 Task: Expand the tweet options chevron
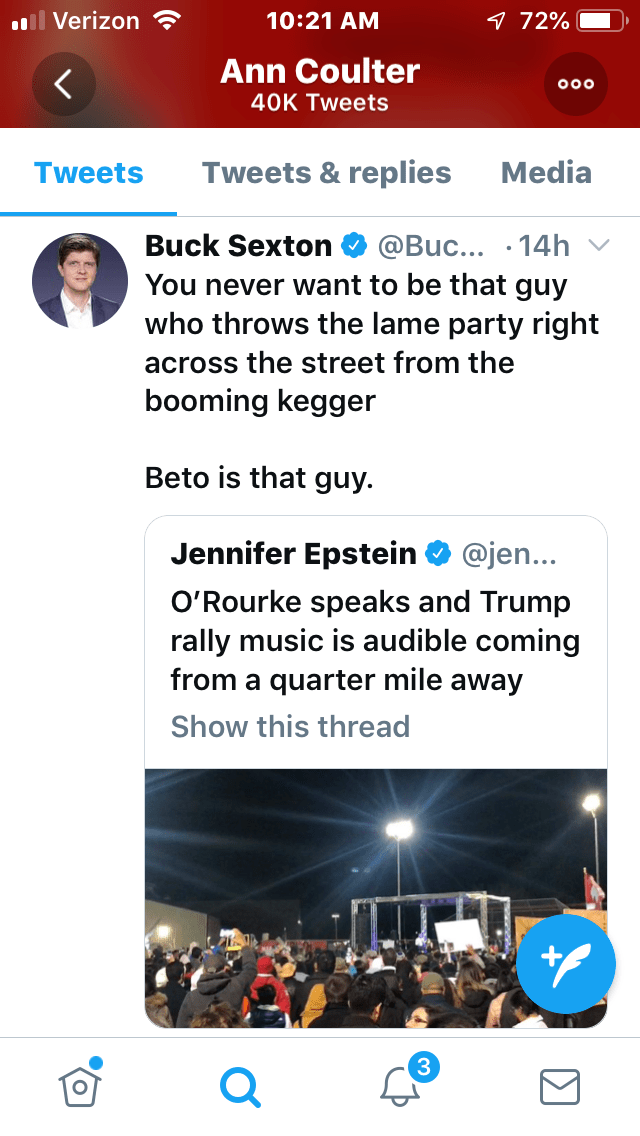(599, 246)
